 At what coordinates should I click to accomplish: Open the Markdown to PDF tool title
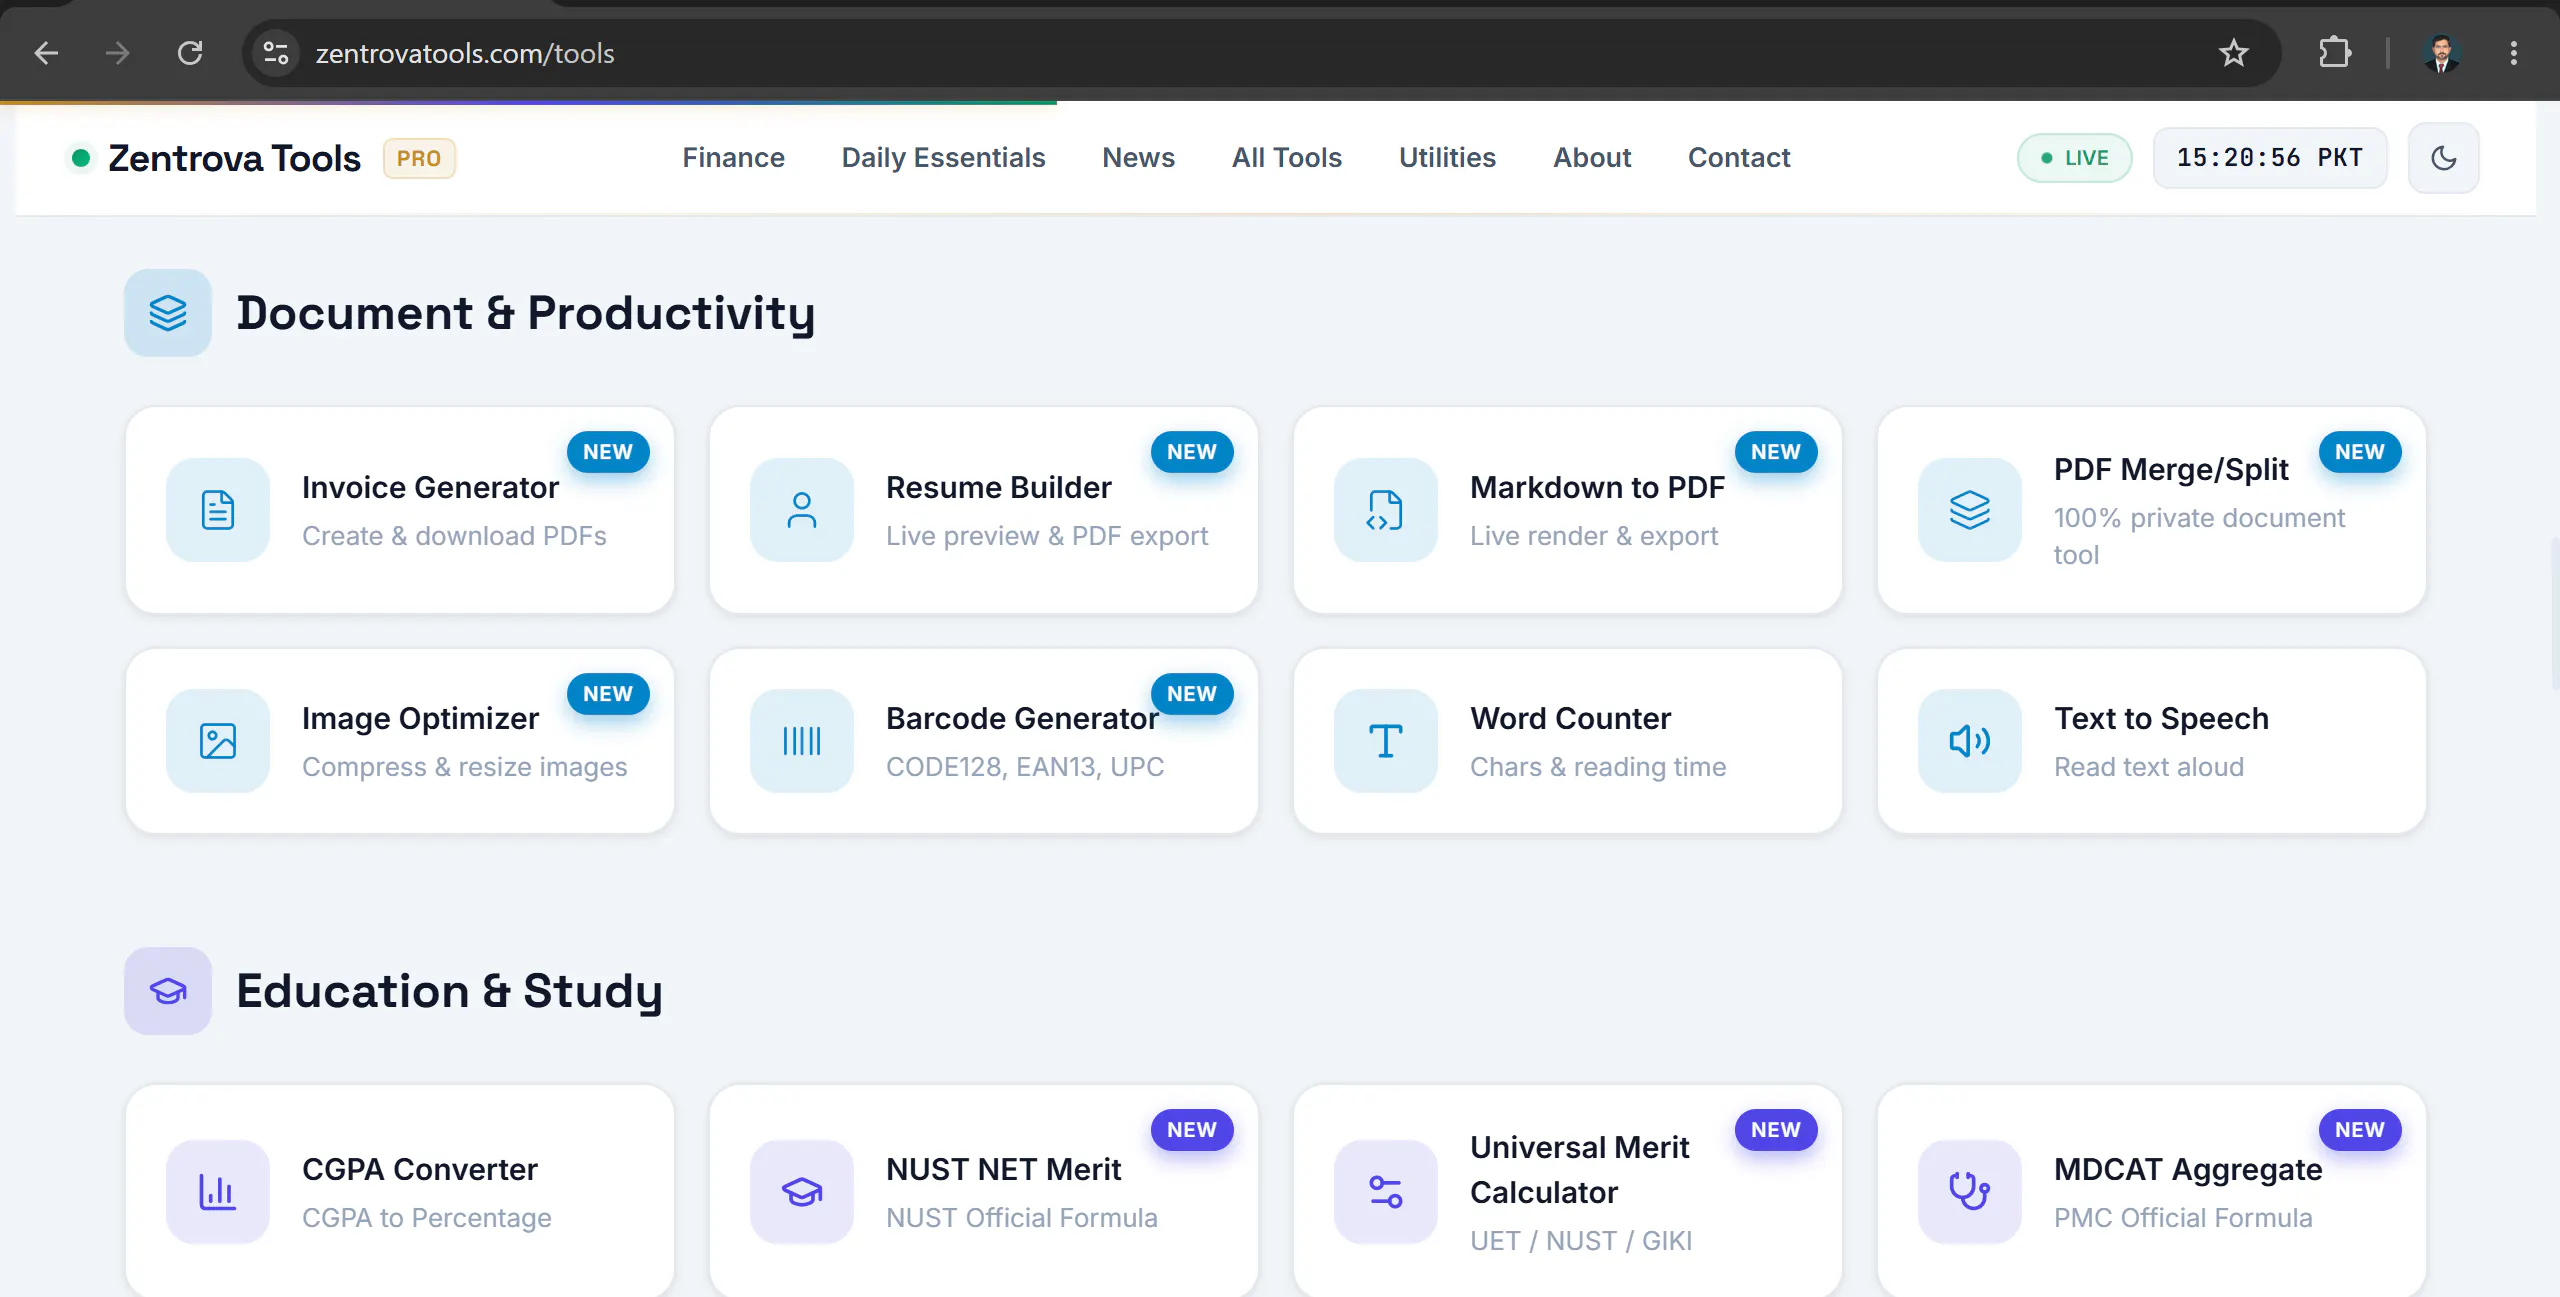[x=1597, y=487]
